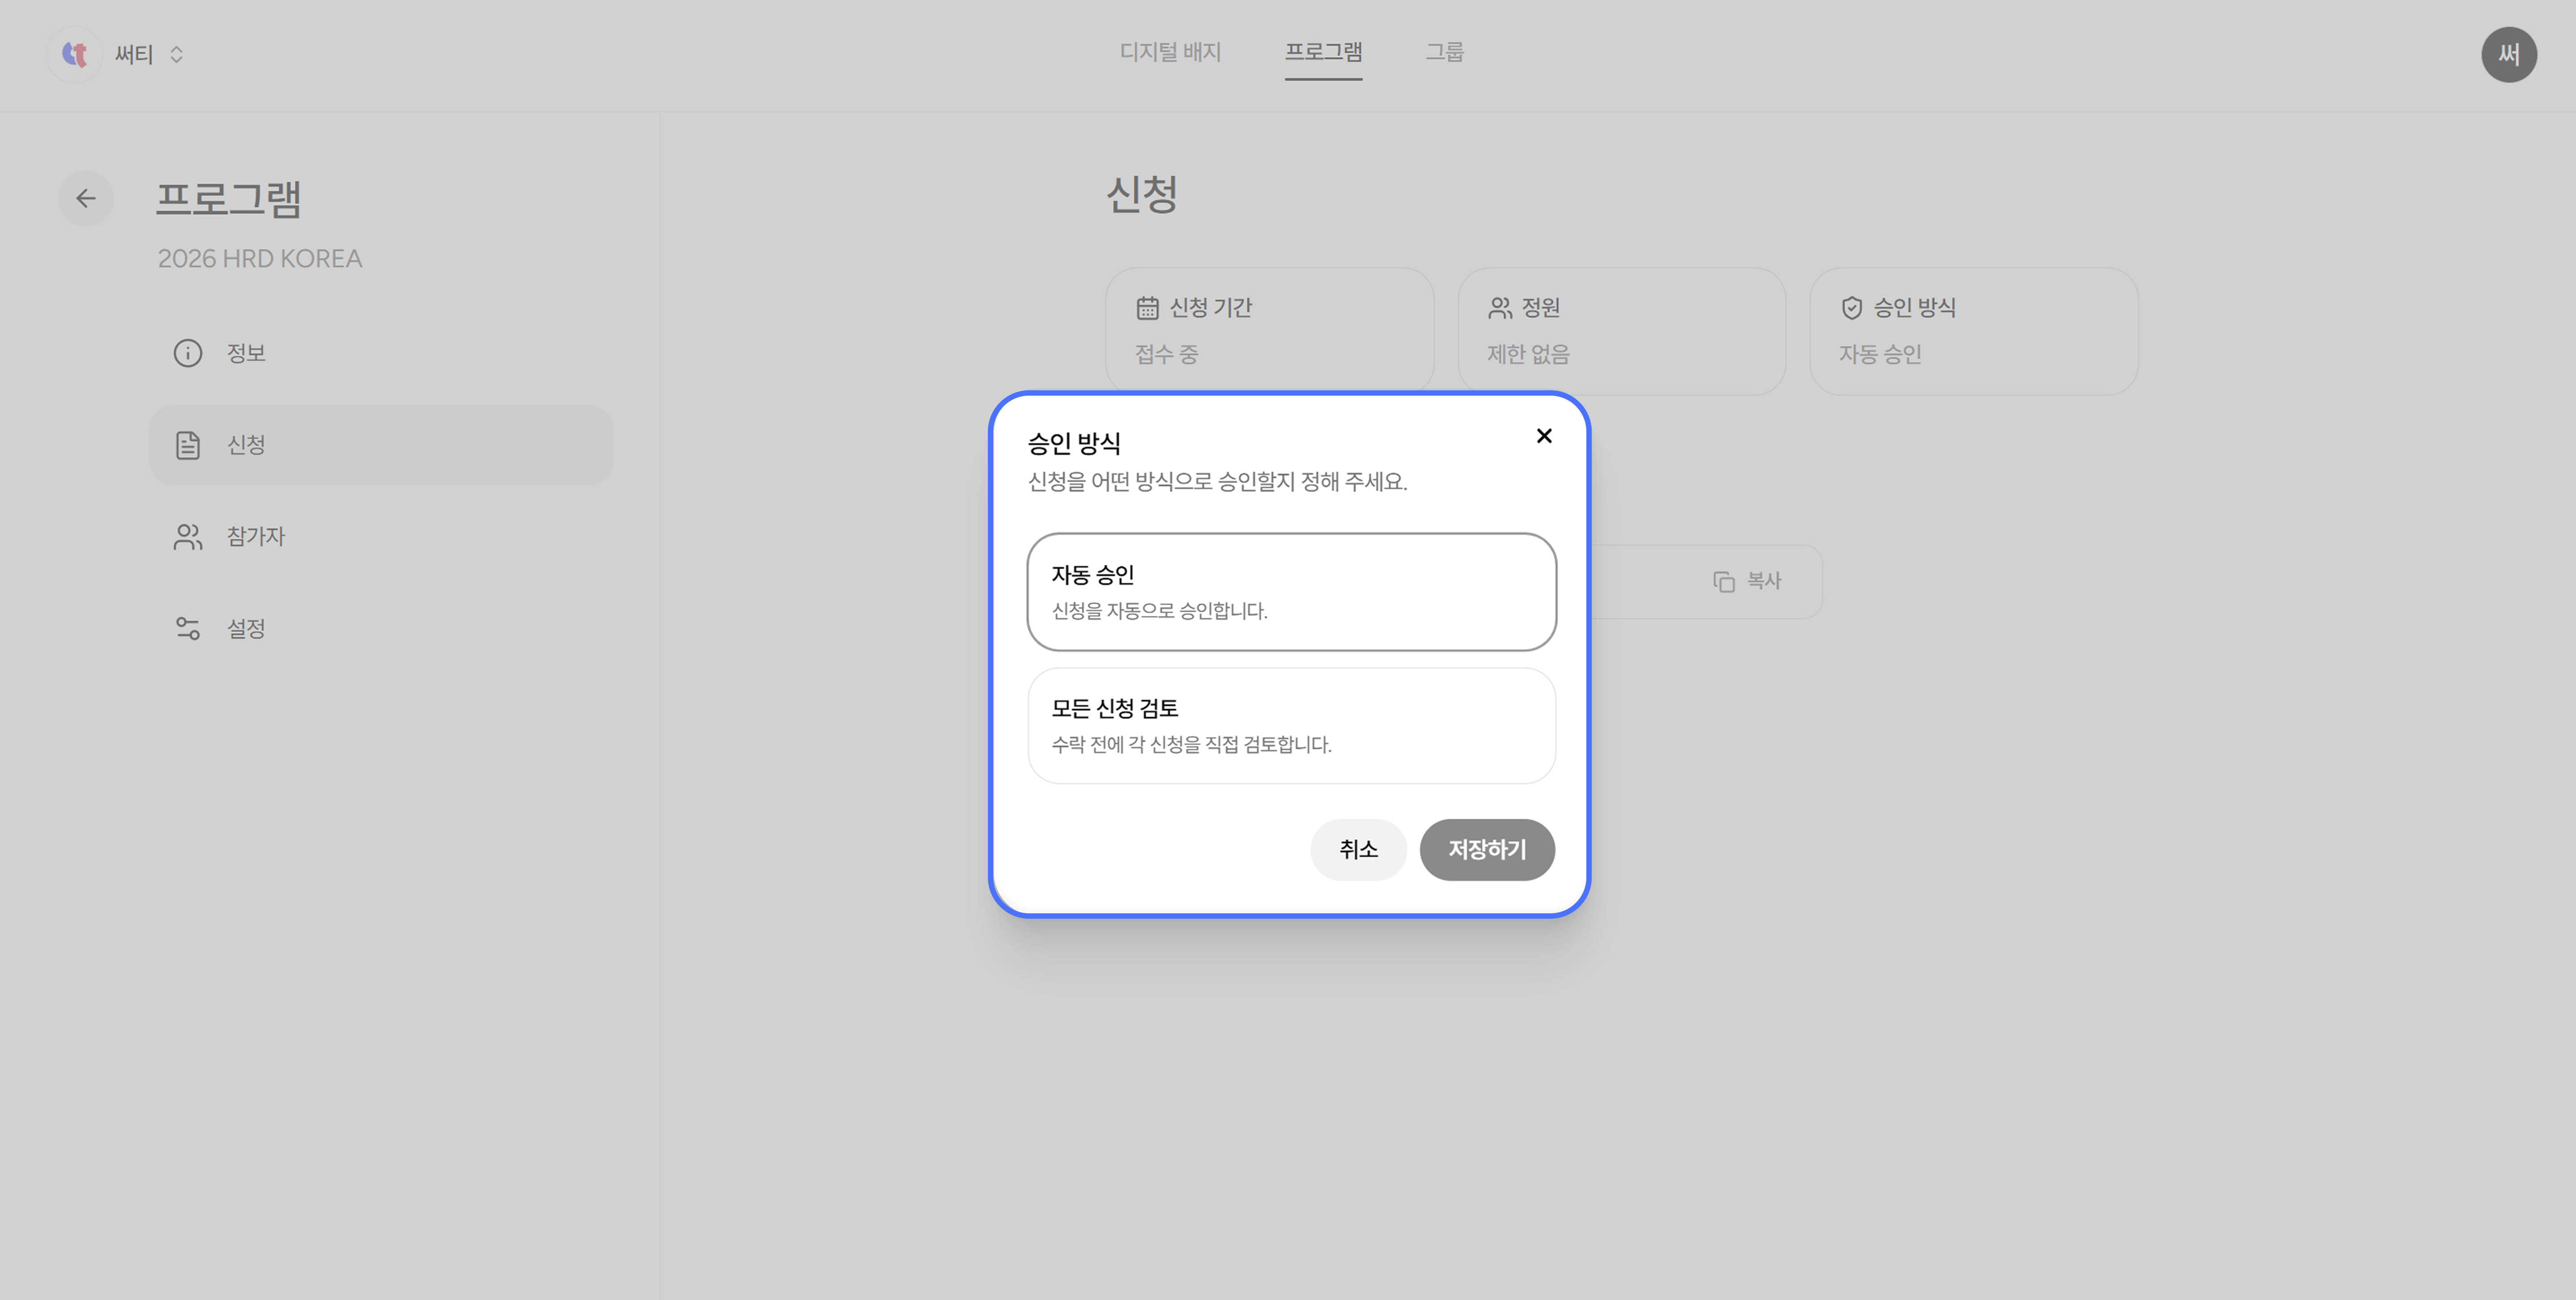Click the 제한 없음 value text
The height and width of the screenshot is (1300, 2576).
coord(1528,354)
